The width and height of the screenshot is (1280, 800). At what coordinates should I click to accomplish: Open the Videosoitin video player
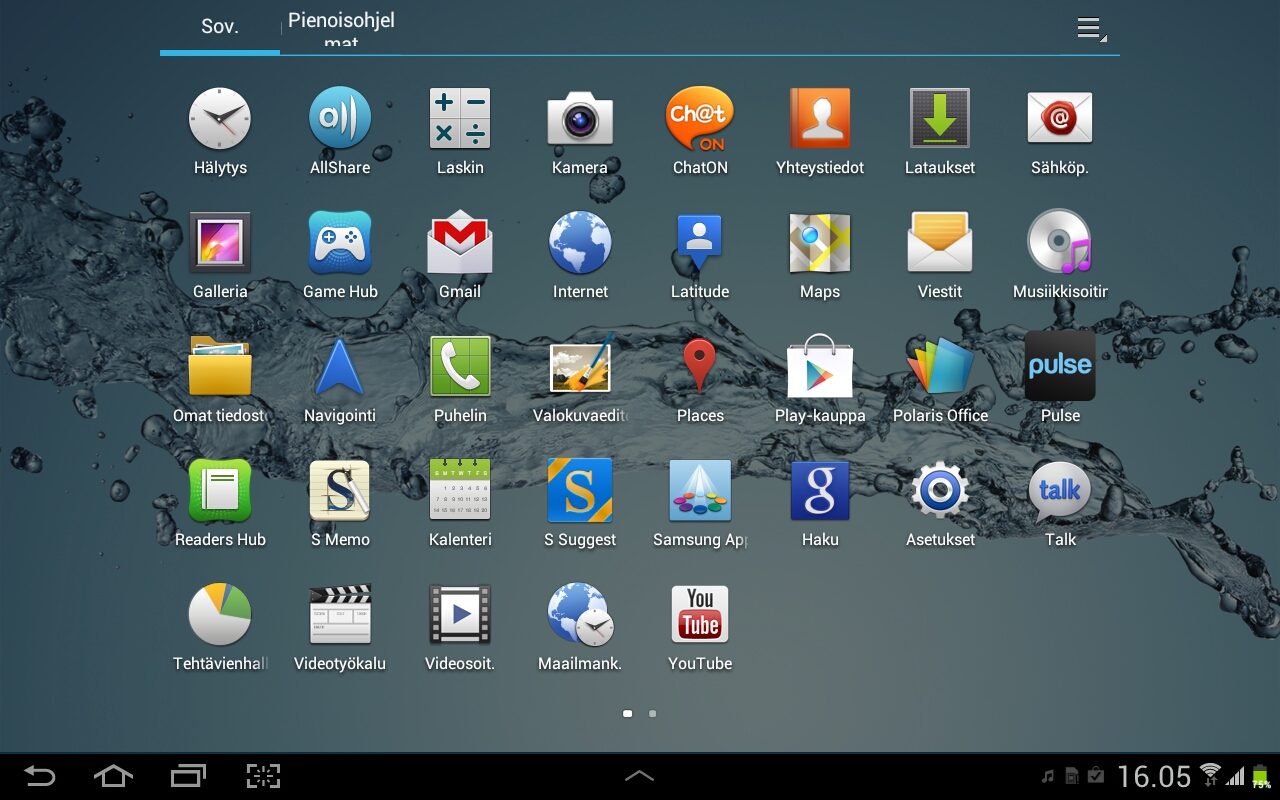460,615
